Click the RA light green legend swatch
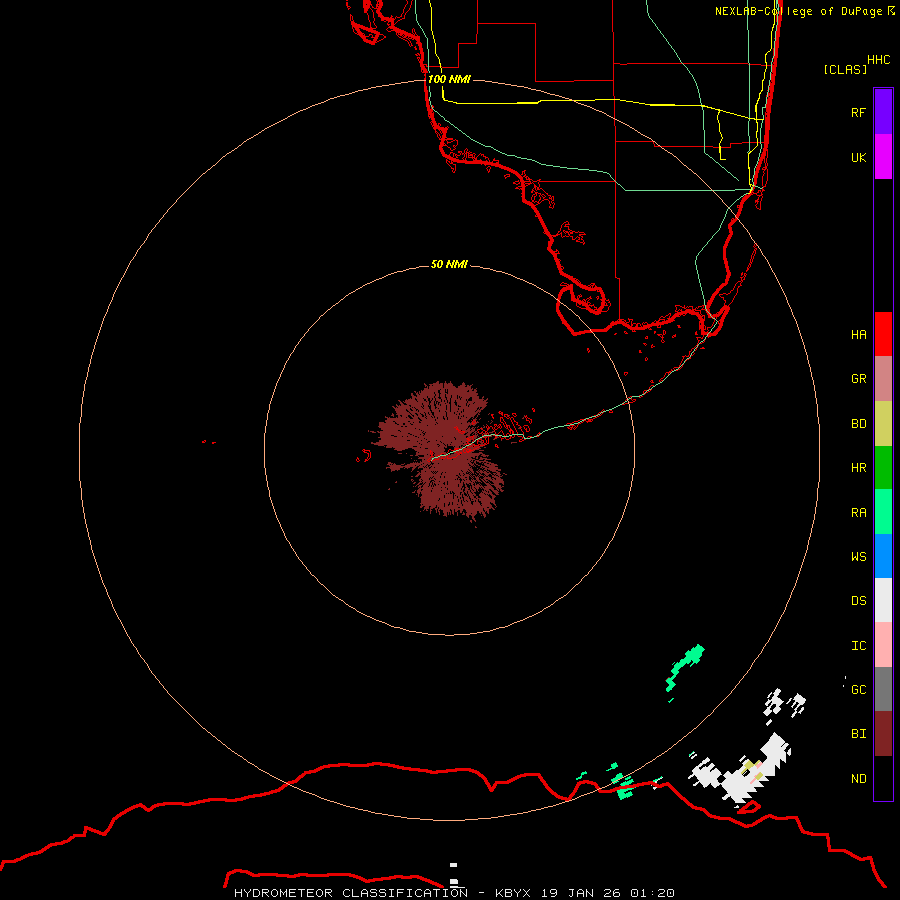This screenshot has height=900, width=900. tap(883, 512)
